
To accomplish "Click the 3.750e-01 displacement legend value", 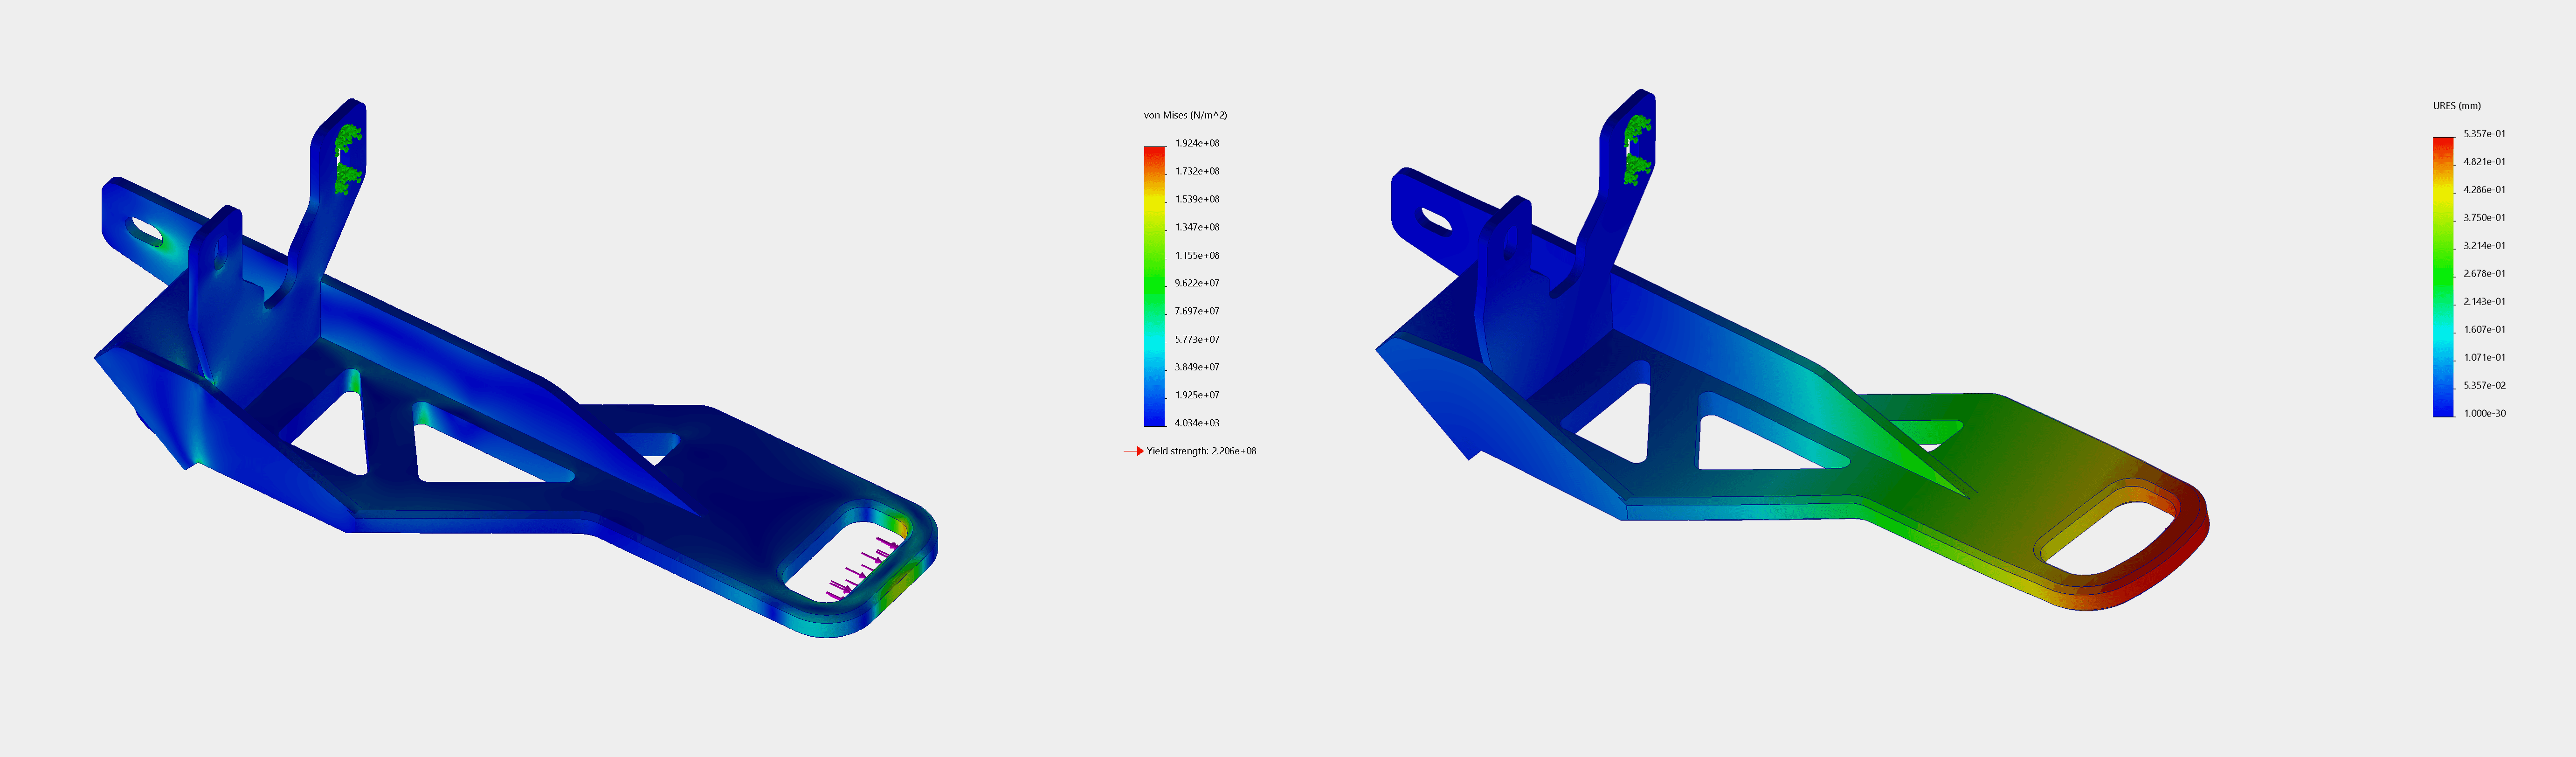I will click(2484, 217).
